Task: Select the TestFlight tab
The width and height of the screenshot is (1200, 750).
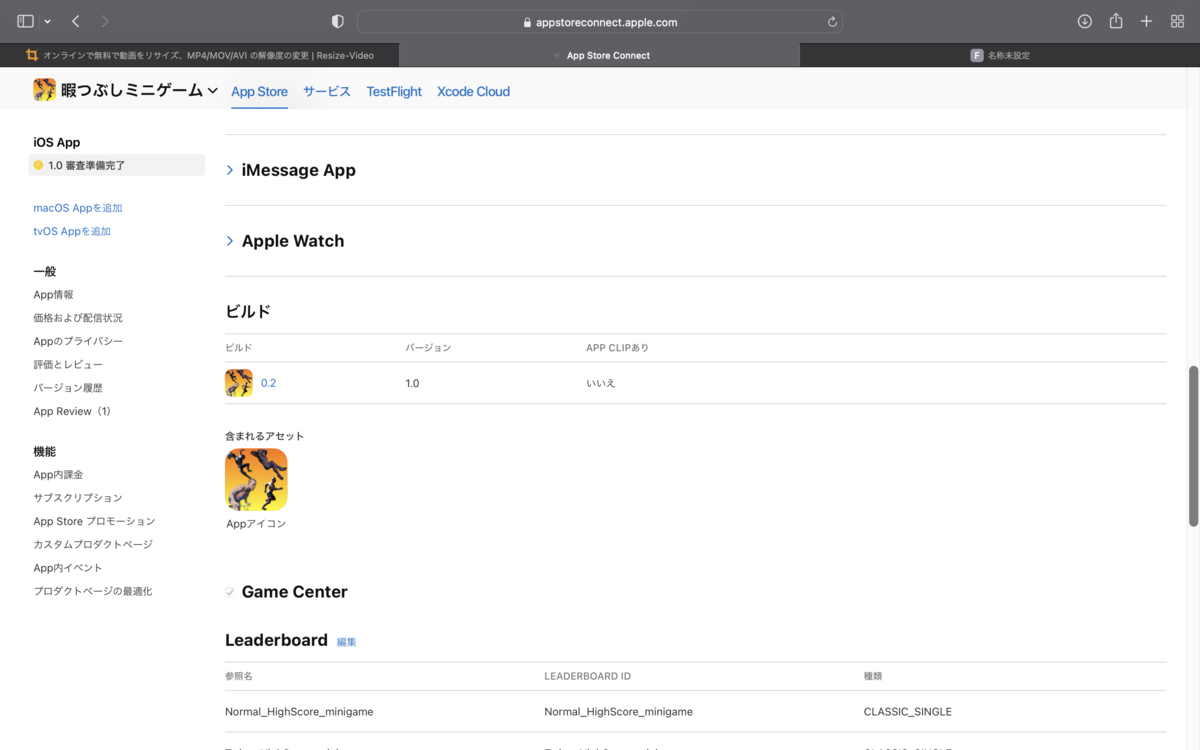Action: click(x=394, y=91)
